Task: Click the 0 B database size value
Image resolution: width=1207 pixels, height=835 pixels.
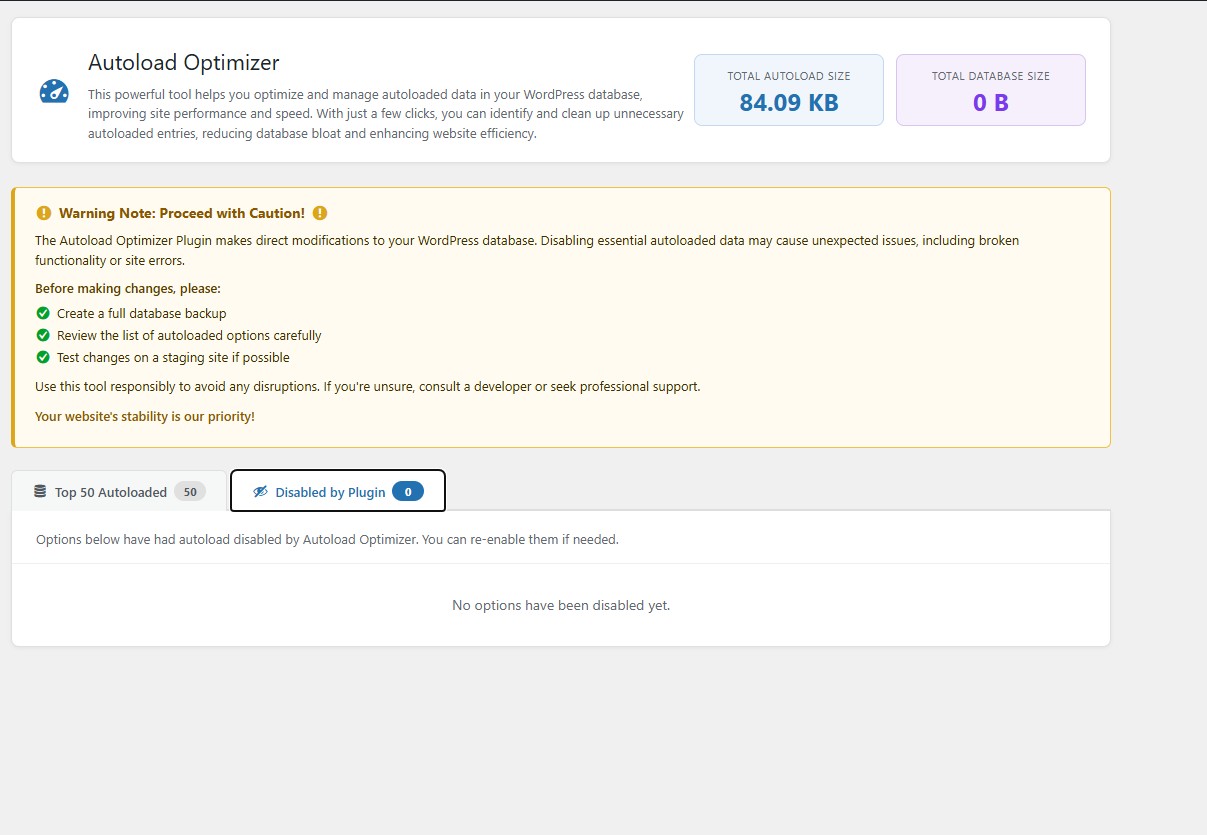Action: (x=991, y=102)
